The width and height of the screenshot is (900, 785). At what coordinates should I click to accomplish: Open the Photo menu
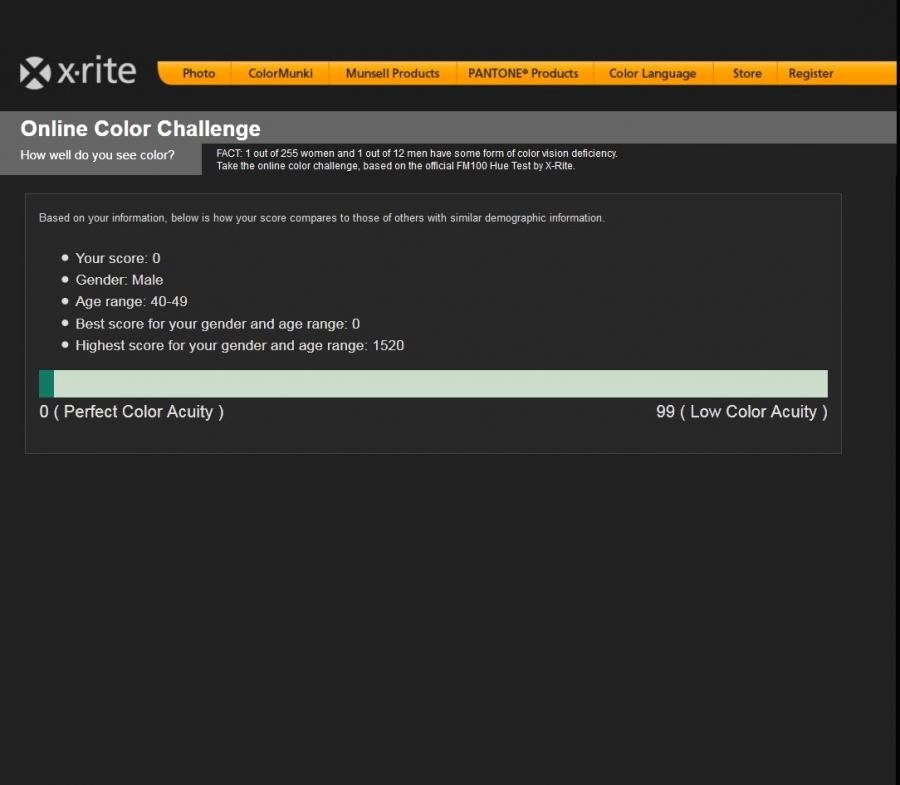coord(198,73)
